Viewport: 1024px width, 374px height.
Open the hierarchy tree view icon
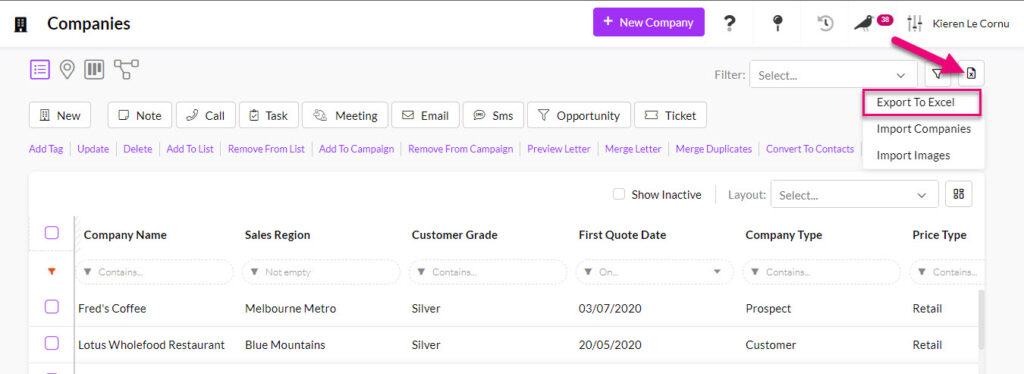coord(126,68)
